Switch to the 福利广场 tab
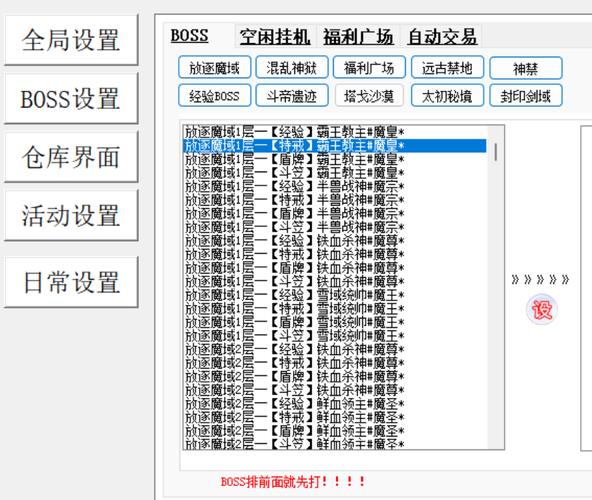The height and width of the screenshot is (500, 592). (358, 37)
